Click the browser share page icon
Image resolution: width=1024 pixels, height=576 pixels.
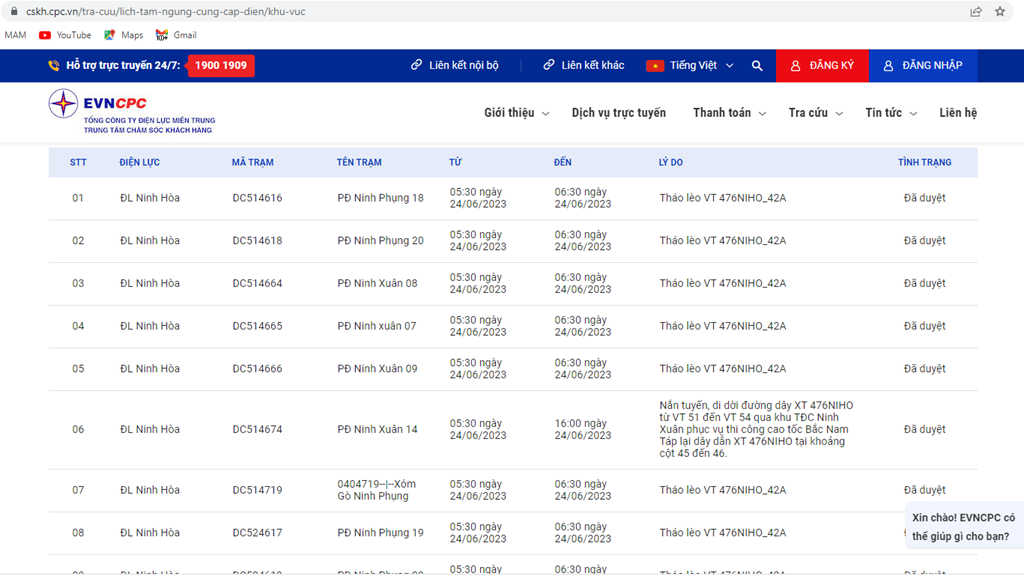[x=976, y=12]
